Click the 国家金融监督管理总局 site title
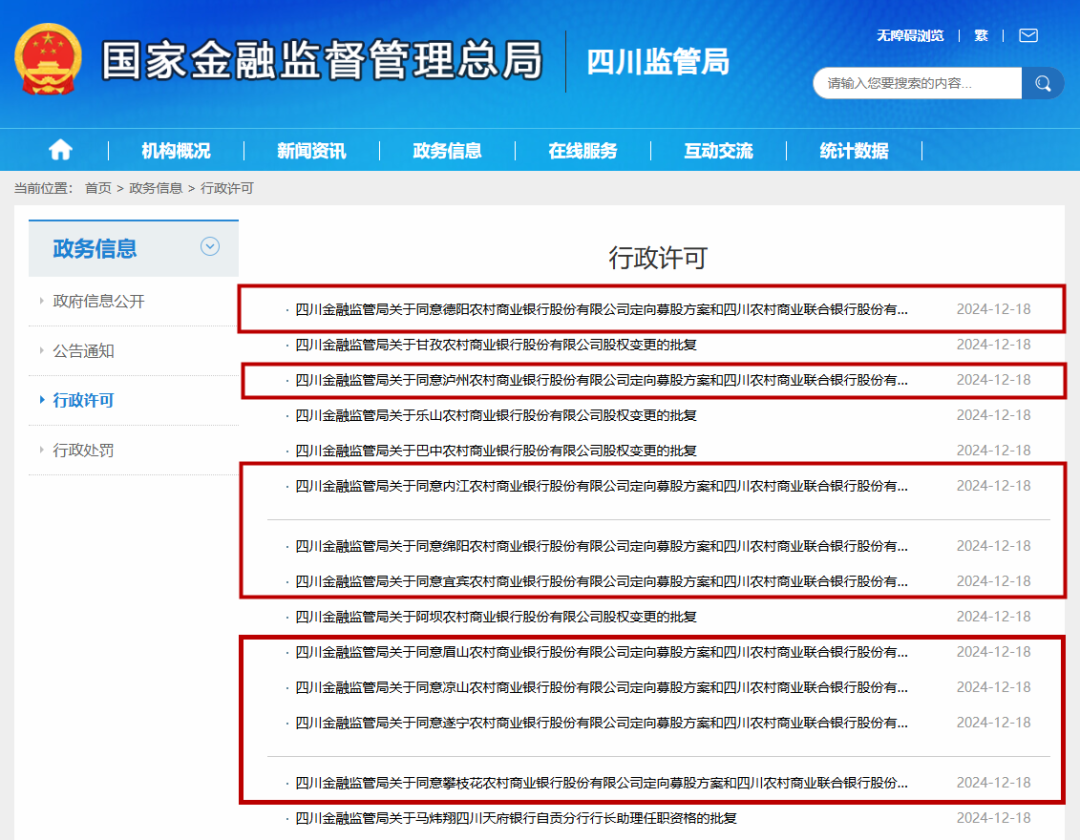 [x=322, y=60]
